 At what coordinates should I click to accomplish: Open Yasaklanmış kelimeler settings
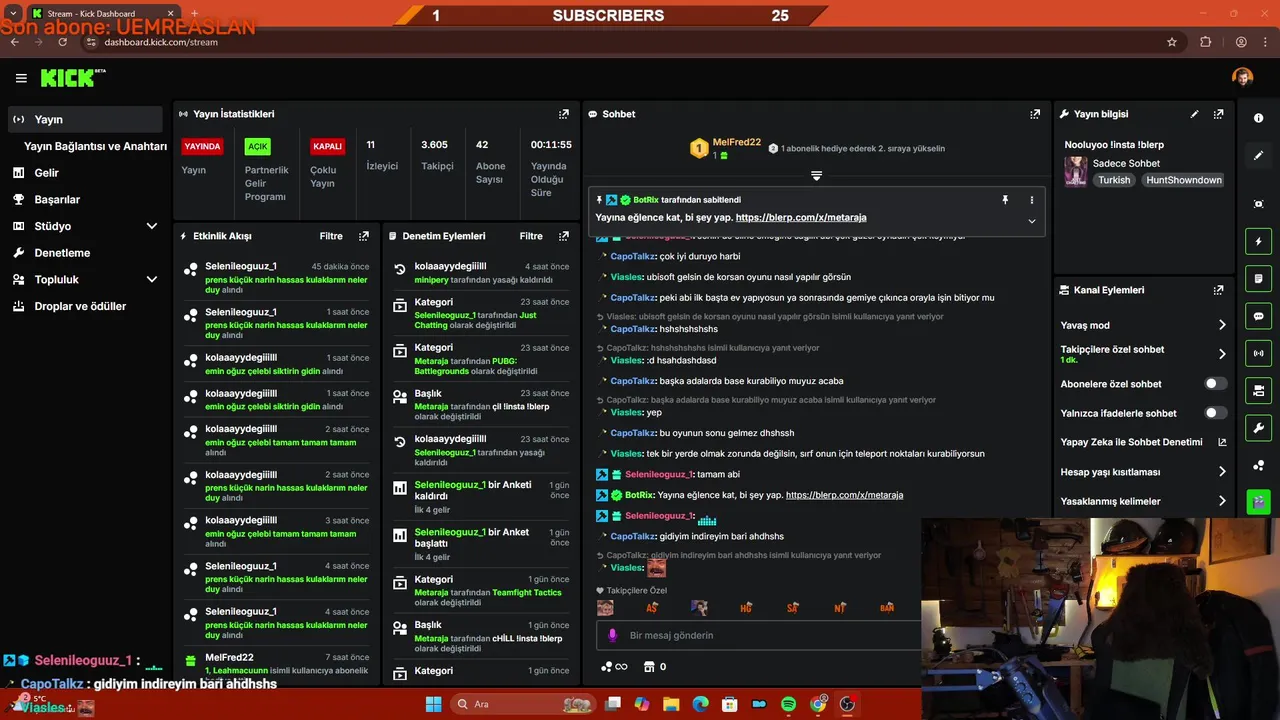1144,501
